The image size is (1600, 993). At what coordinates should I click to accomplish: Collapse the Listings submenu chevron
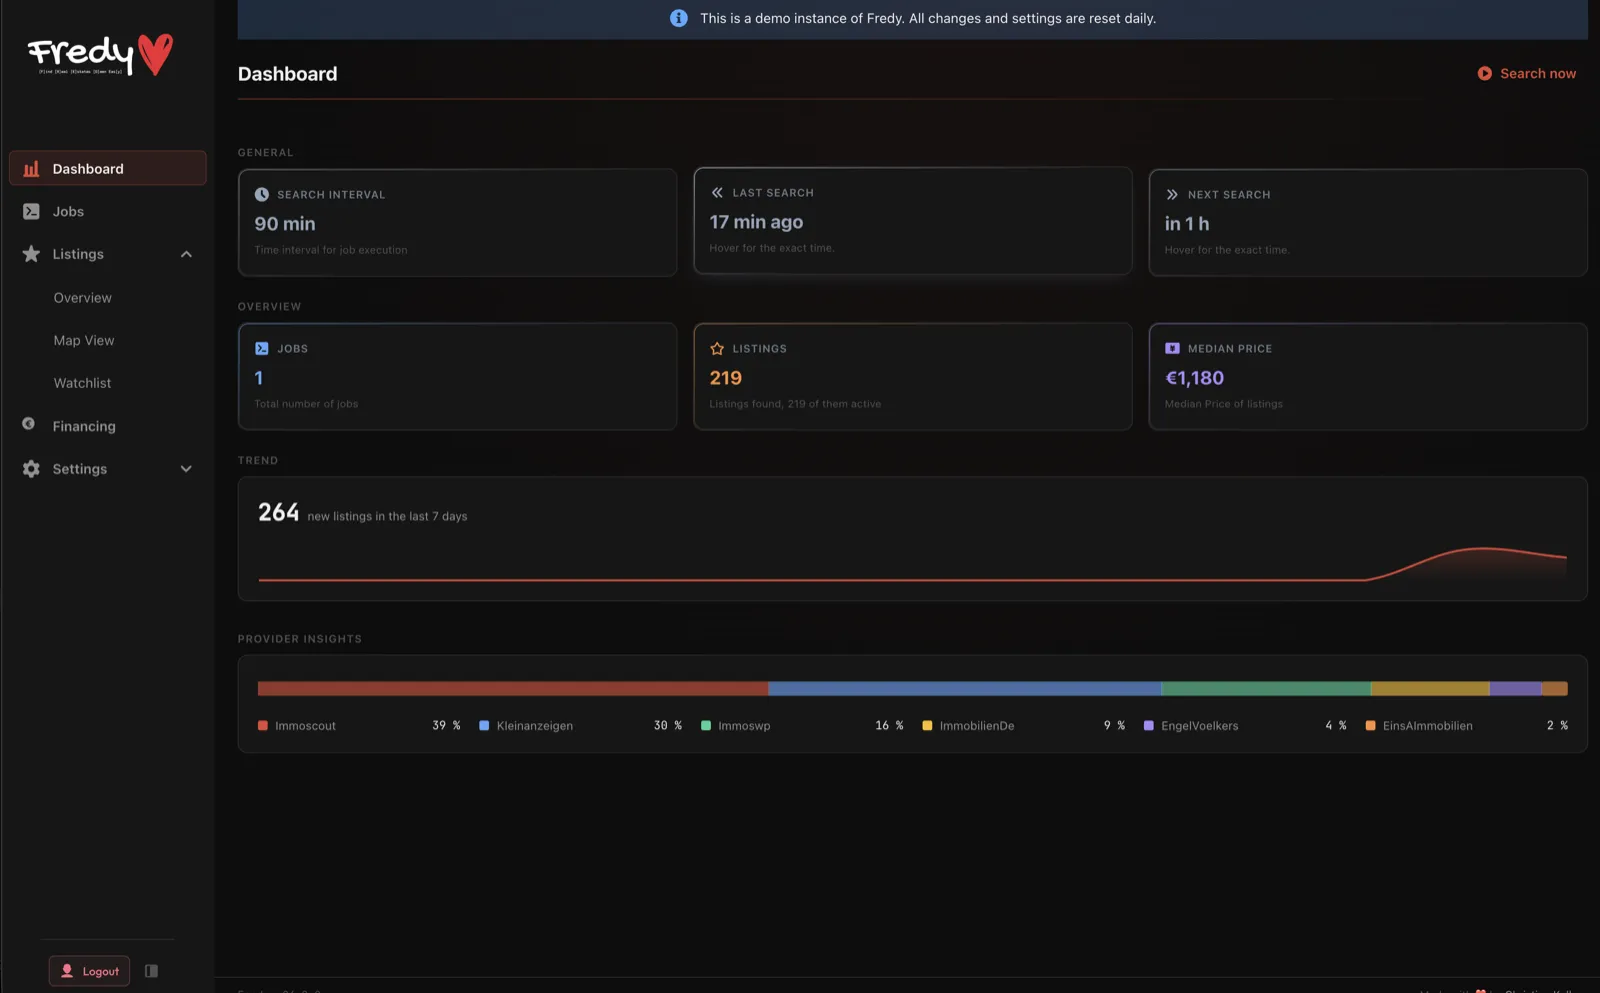(186, 254)
